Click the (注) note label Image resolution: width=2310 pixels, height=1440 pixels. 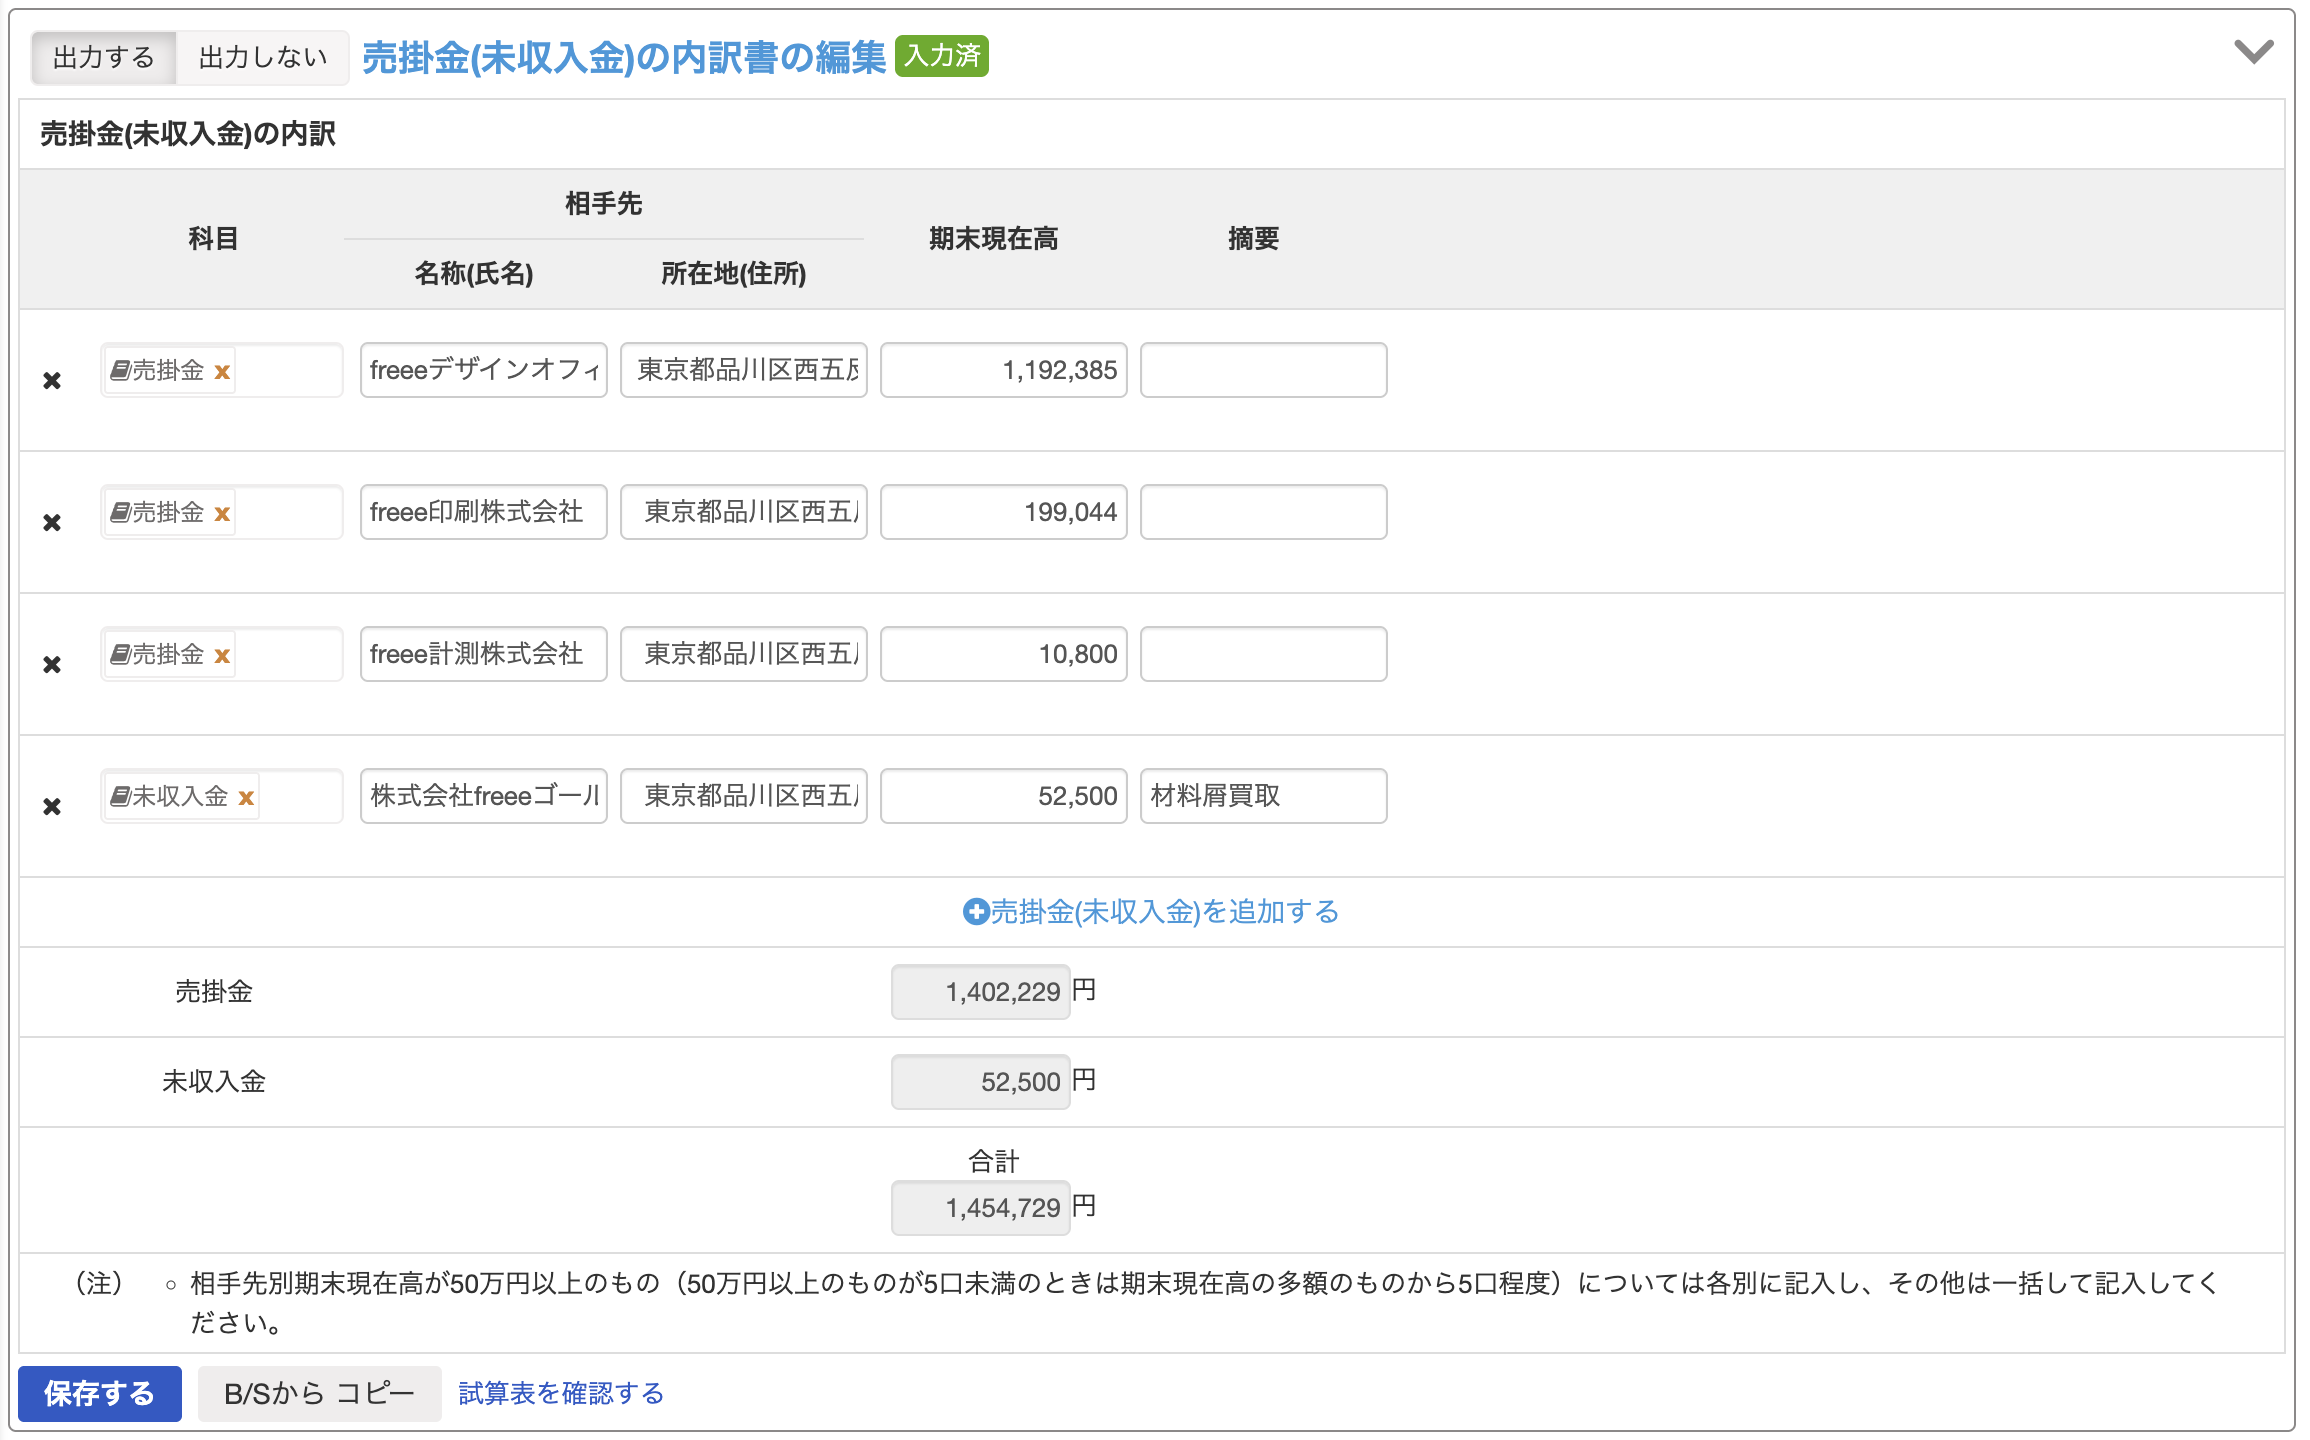[x=99, y=1283]
